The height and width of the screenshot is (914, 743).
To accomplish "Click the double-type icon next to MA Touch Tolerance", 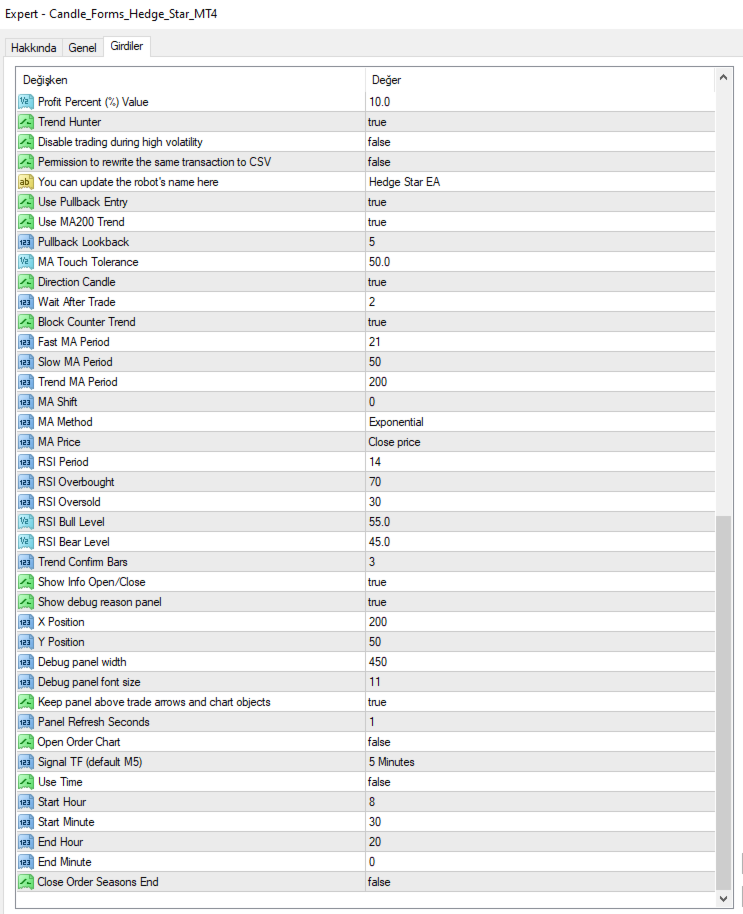I will tap(26, 262).
